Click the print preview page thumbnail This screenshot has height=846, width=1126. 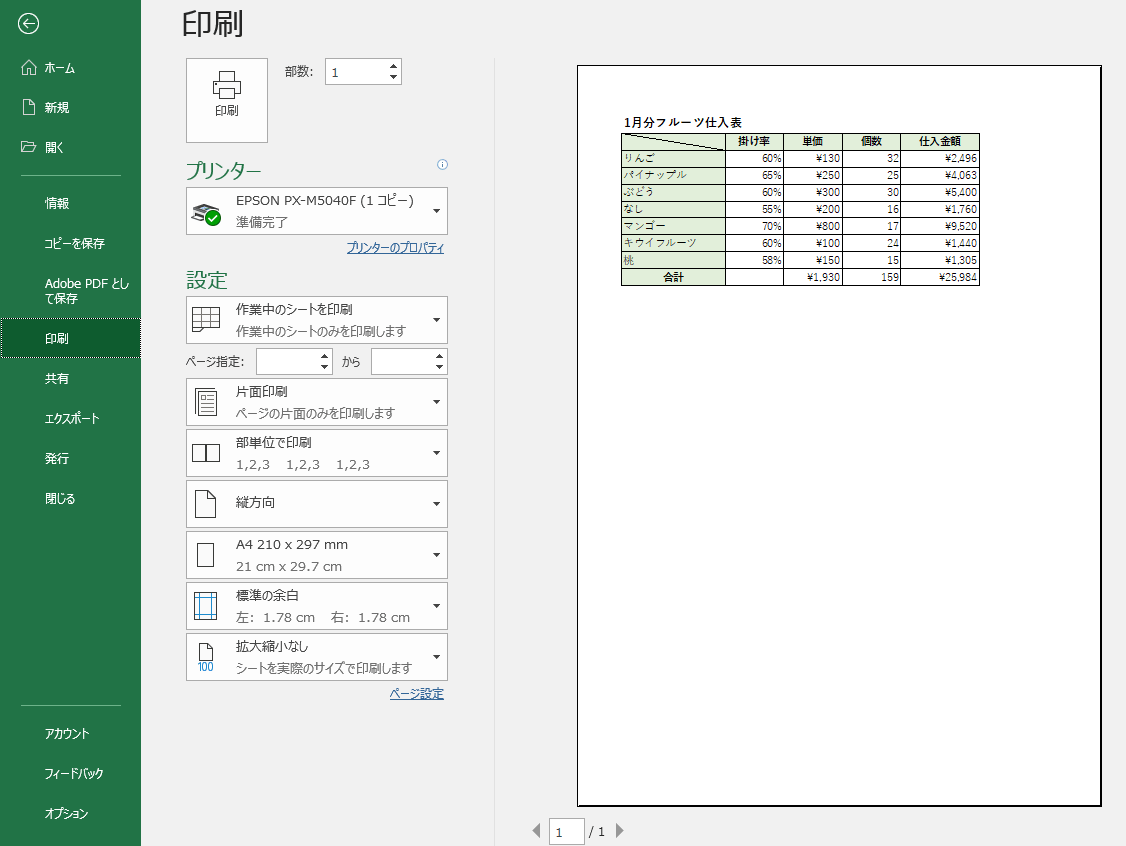point(839,436)
